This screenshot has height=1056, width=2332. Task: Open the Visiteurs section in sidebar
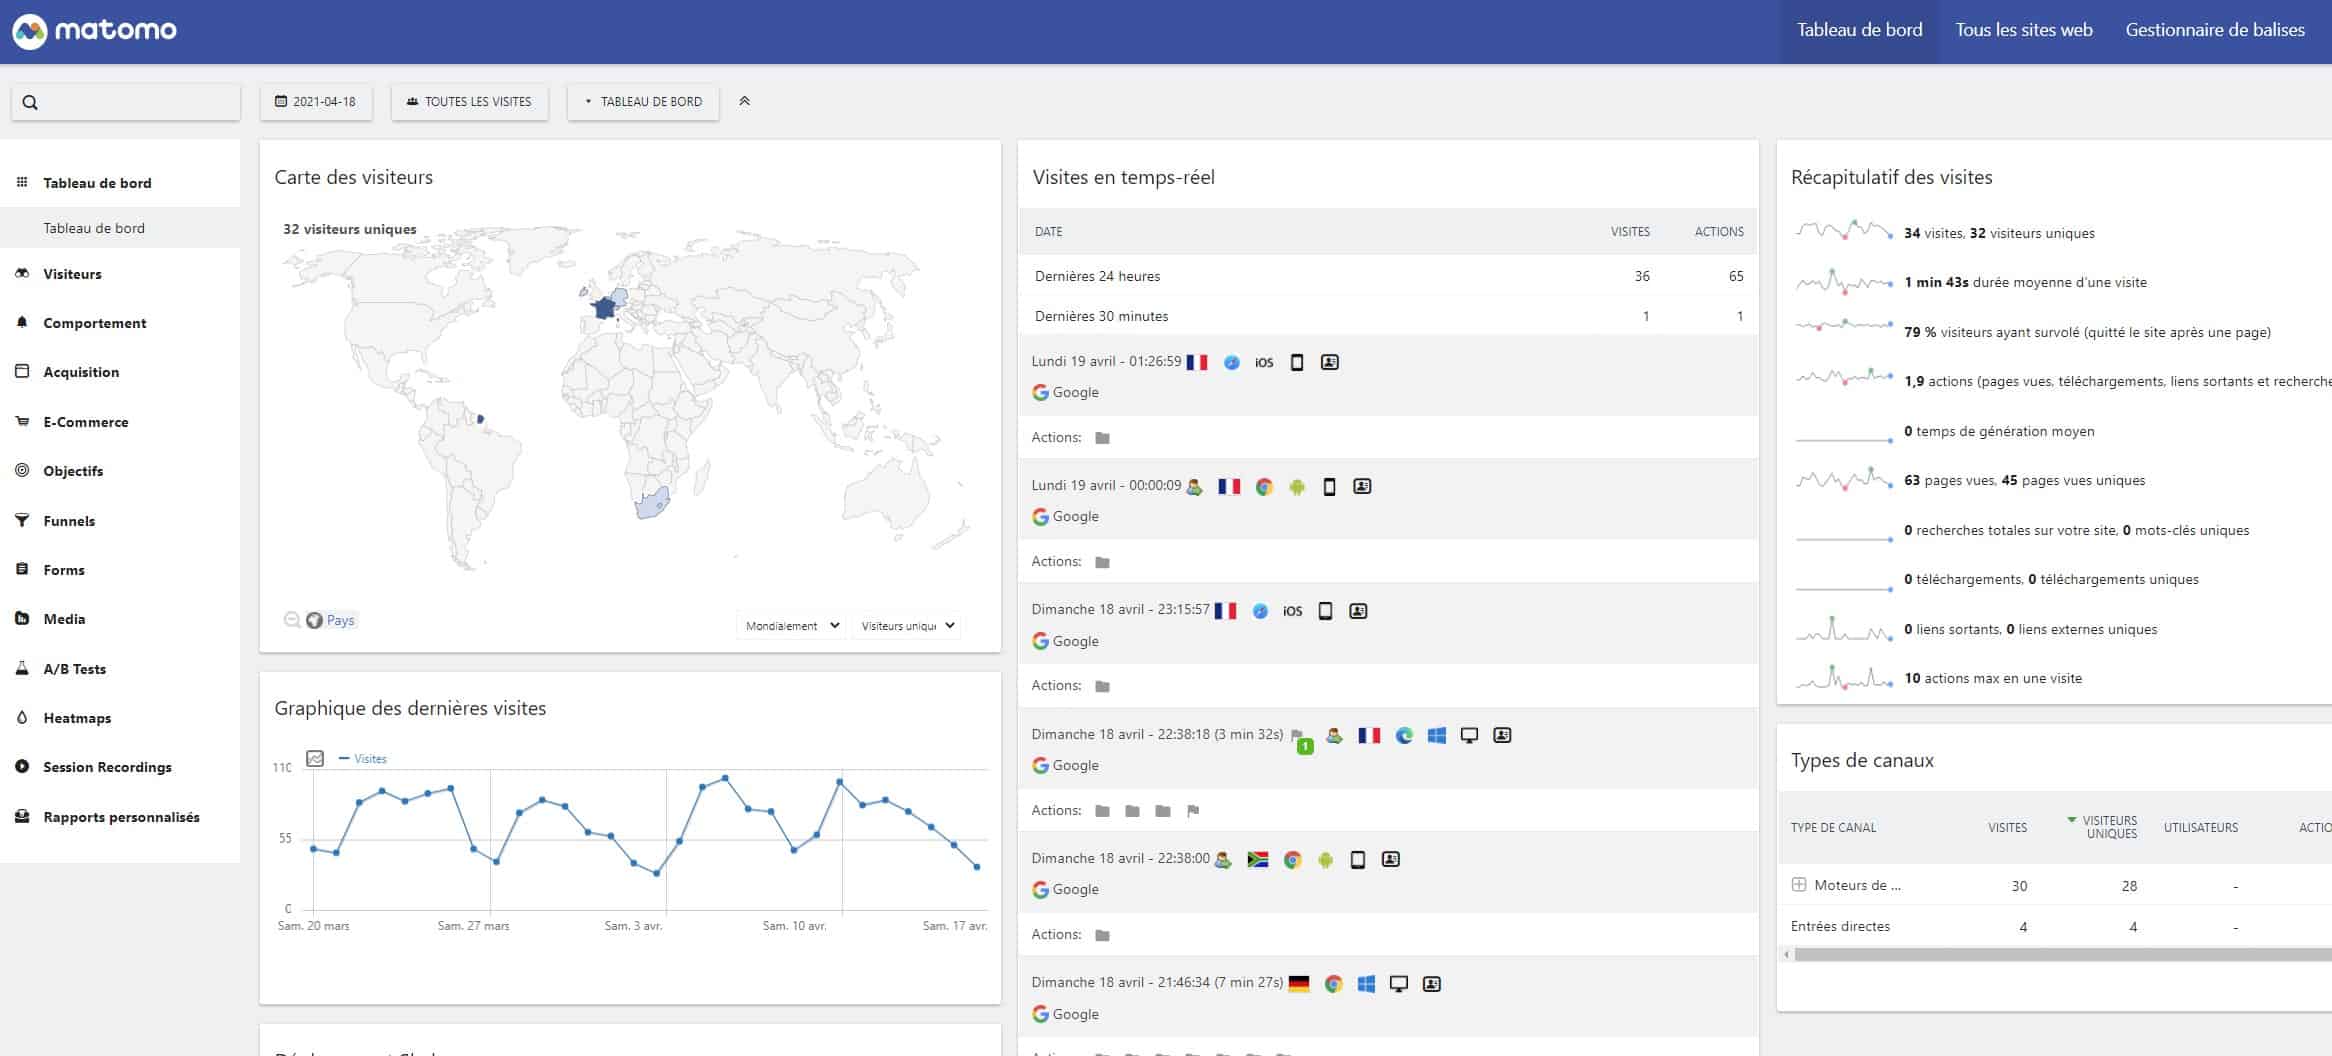click(72, 273)
